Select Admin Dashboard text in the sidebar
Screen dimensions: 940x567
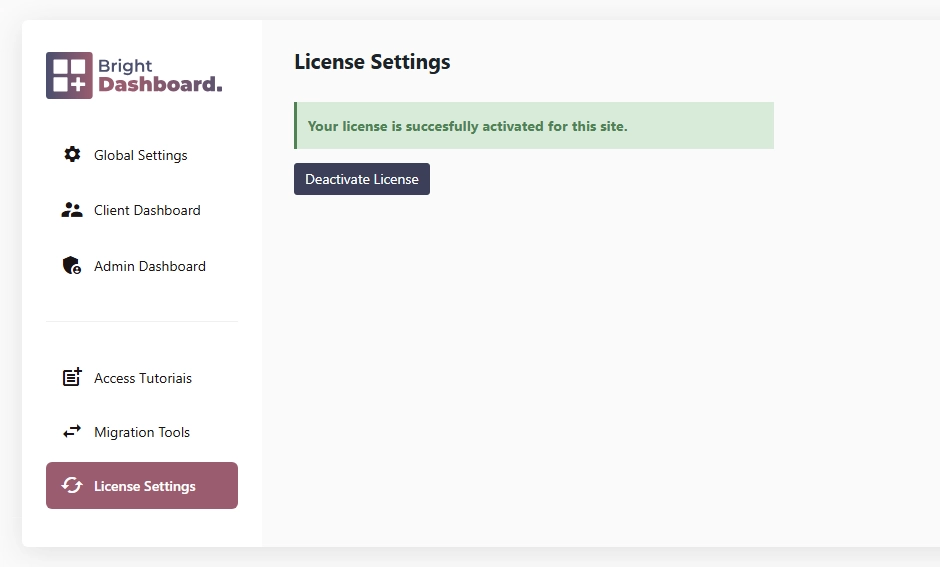150,266
